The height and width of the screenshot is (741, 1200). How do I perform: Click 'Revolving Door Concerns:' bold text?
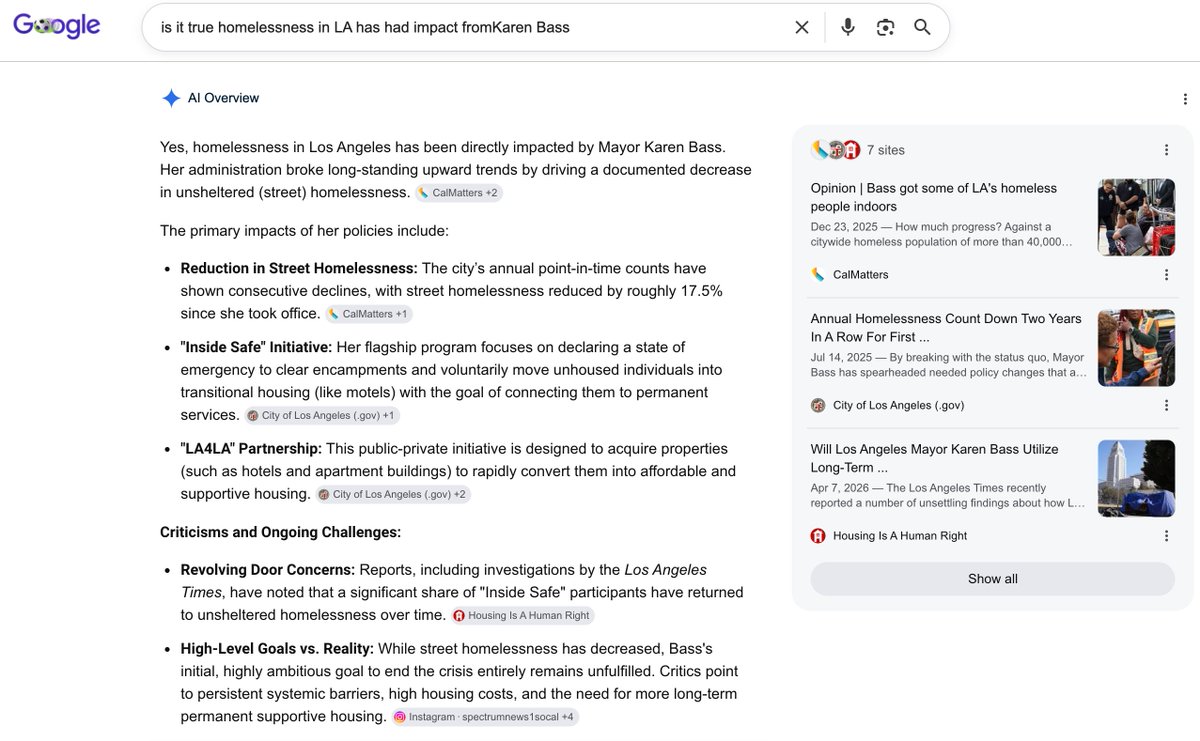(x=268, y=570)
